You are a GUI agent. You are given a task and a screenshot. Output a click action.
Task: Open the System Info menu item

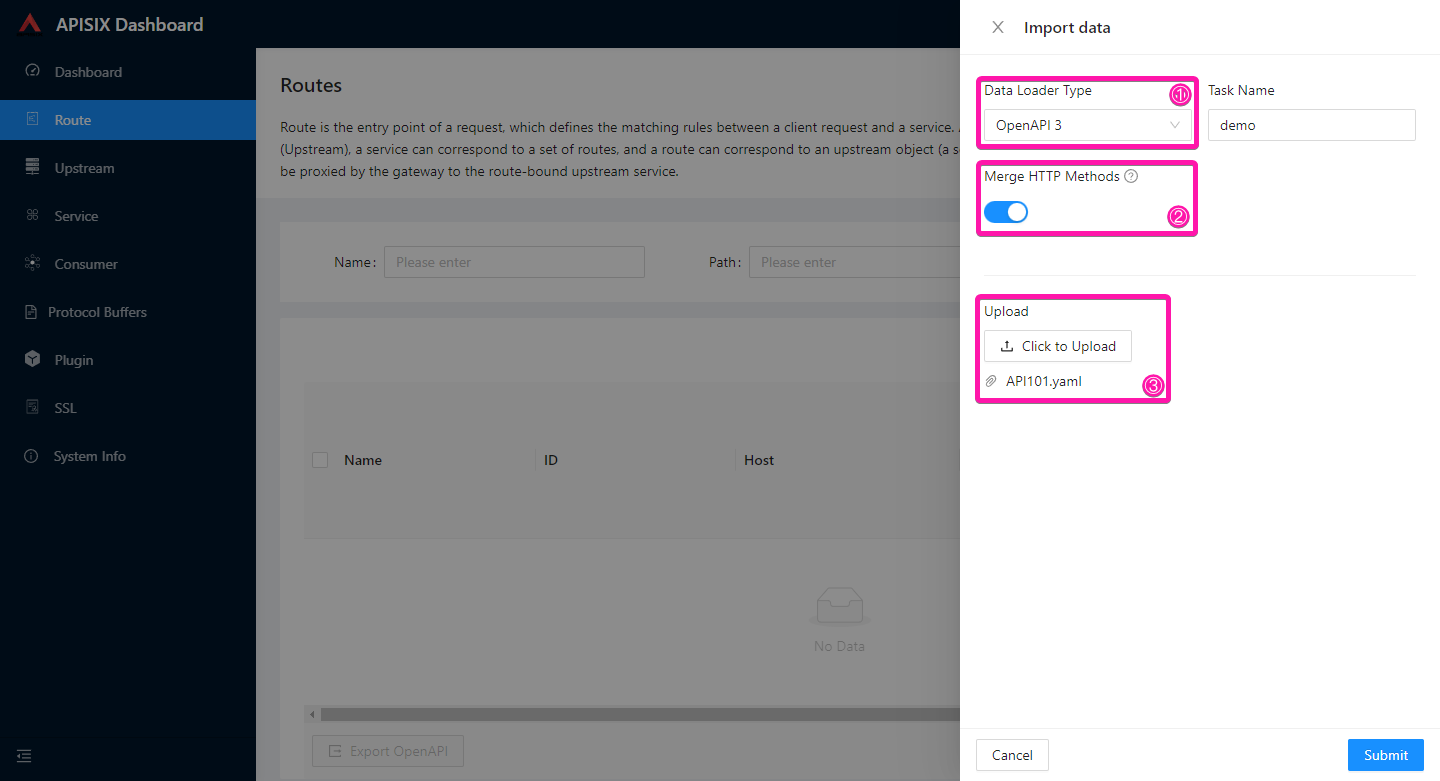pos(128,456)
